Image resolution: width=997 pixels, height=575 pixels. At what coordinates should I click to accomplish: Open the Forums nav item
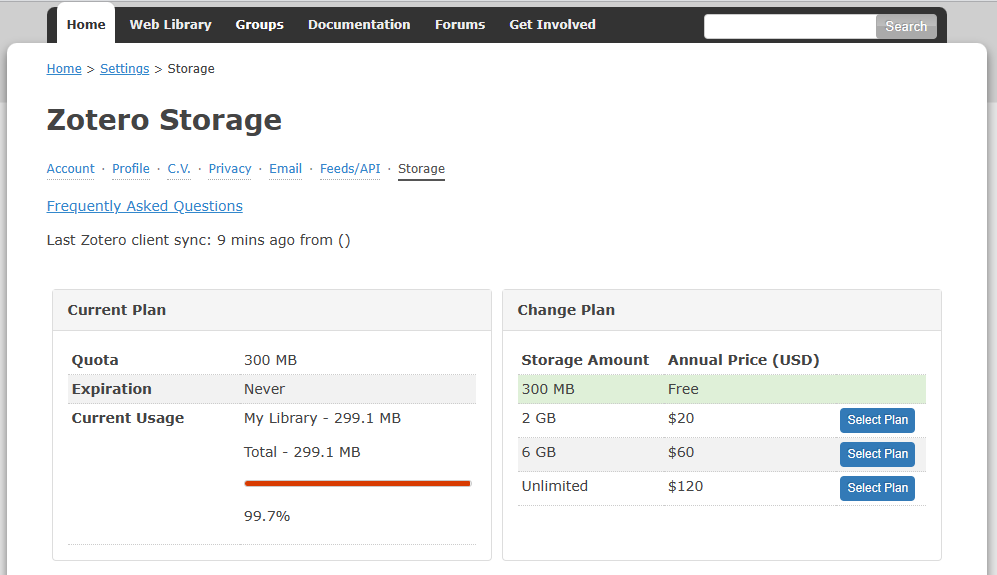click(x=460, y=25)
